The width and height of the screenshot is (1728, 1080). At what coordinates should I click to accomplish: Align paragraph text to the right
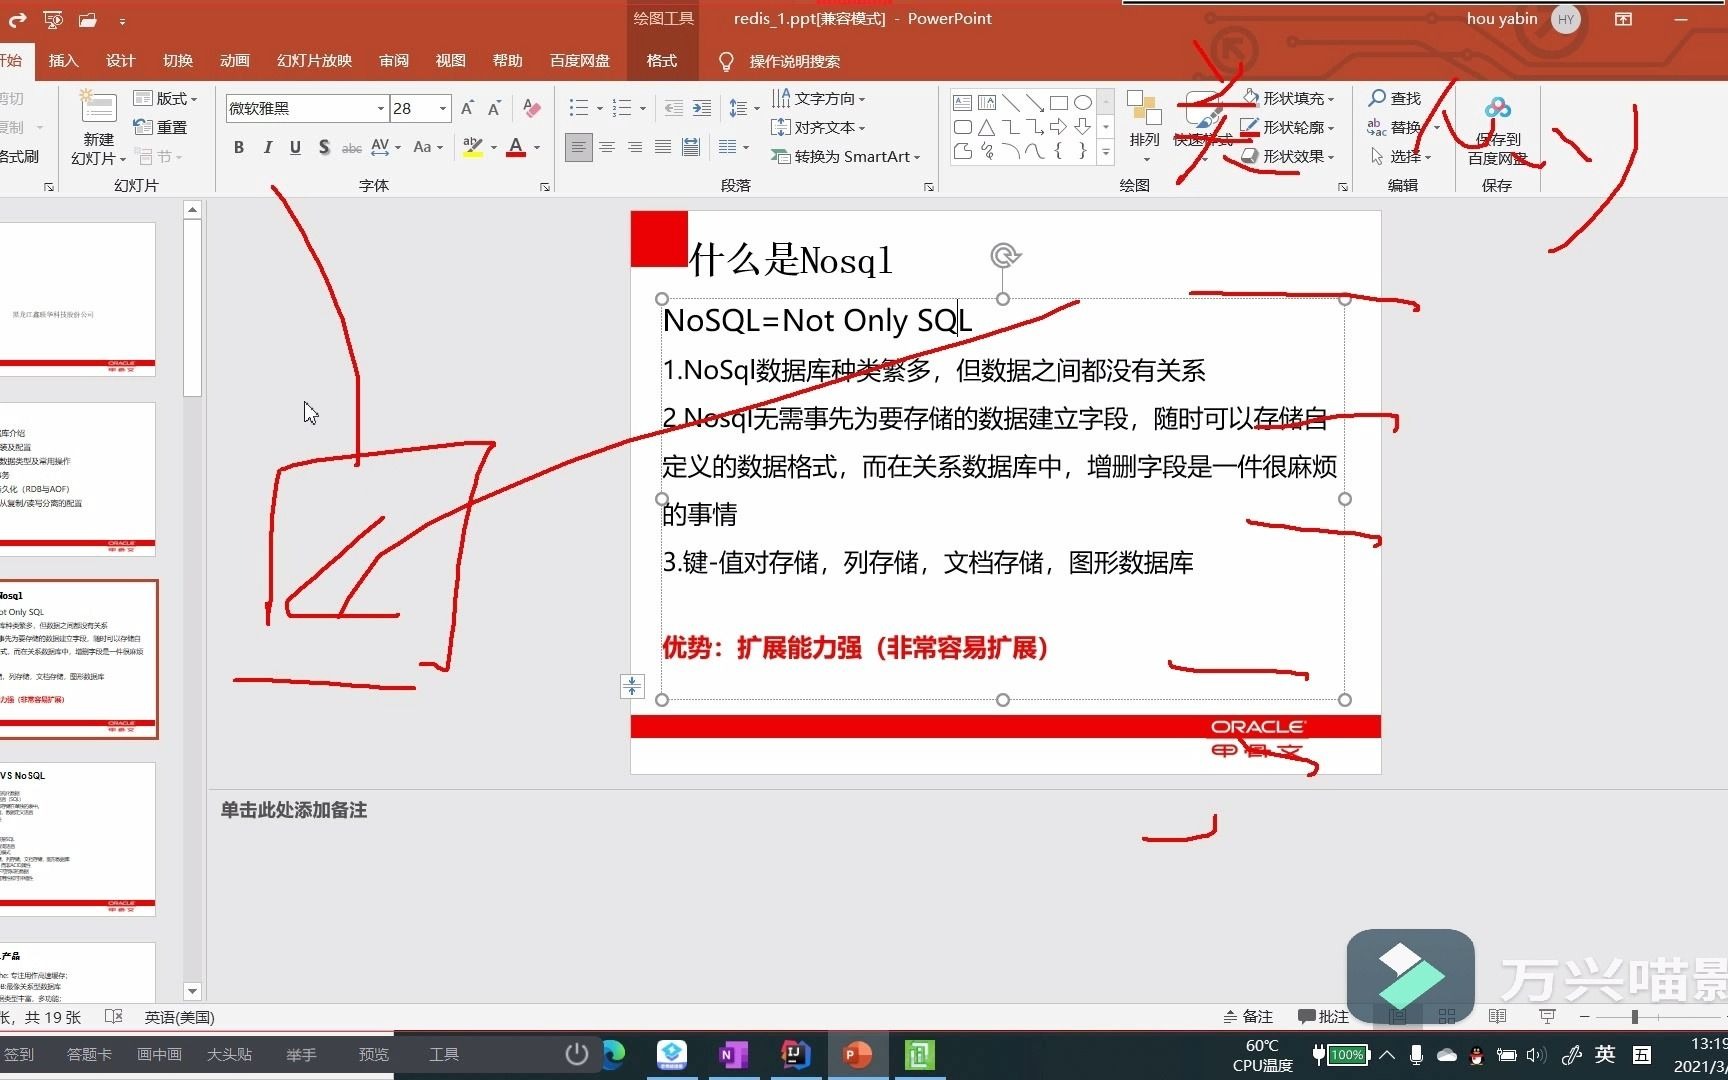[x=634, y=148]
